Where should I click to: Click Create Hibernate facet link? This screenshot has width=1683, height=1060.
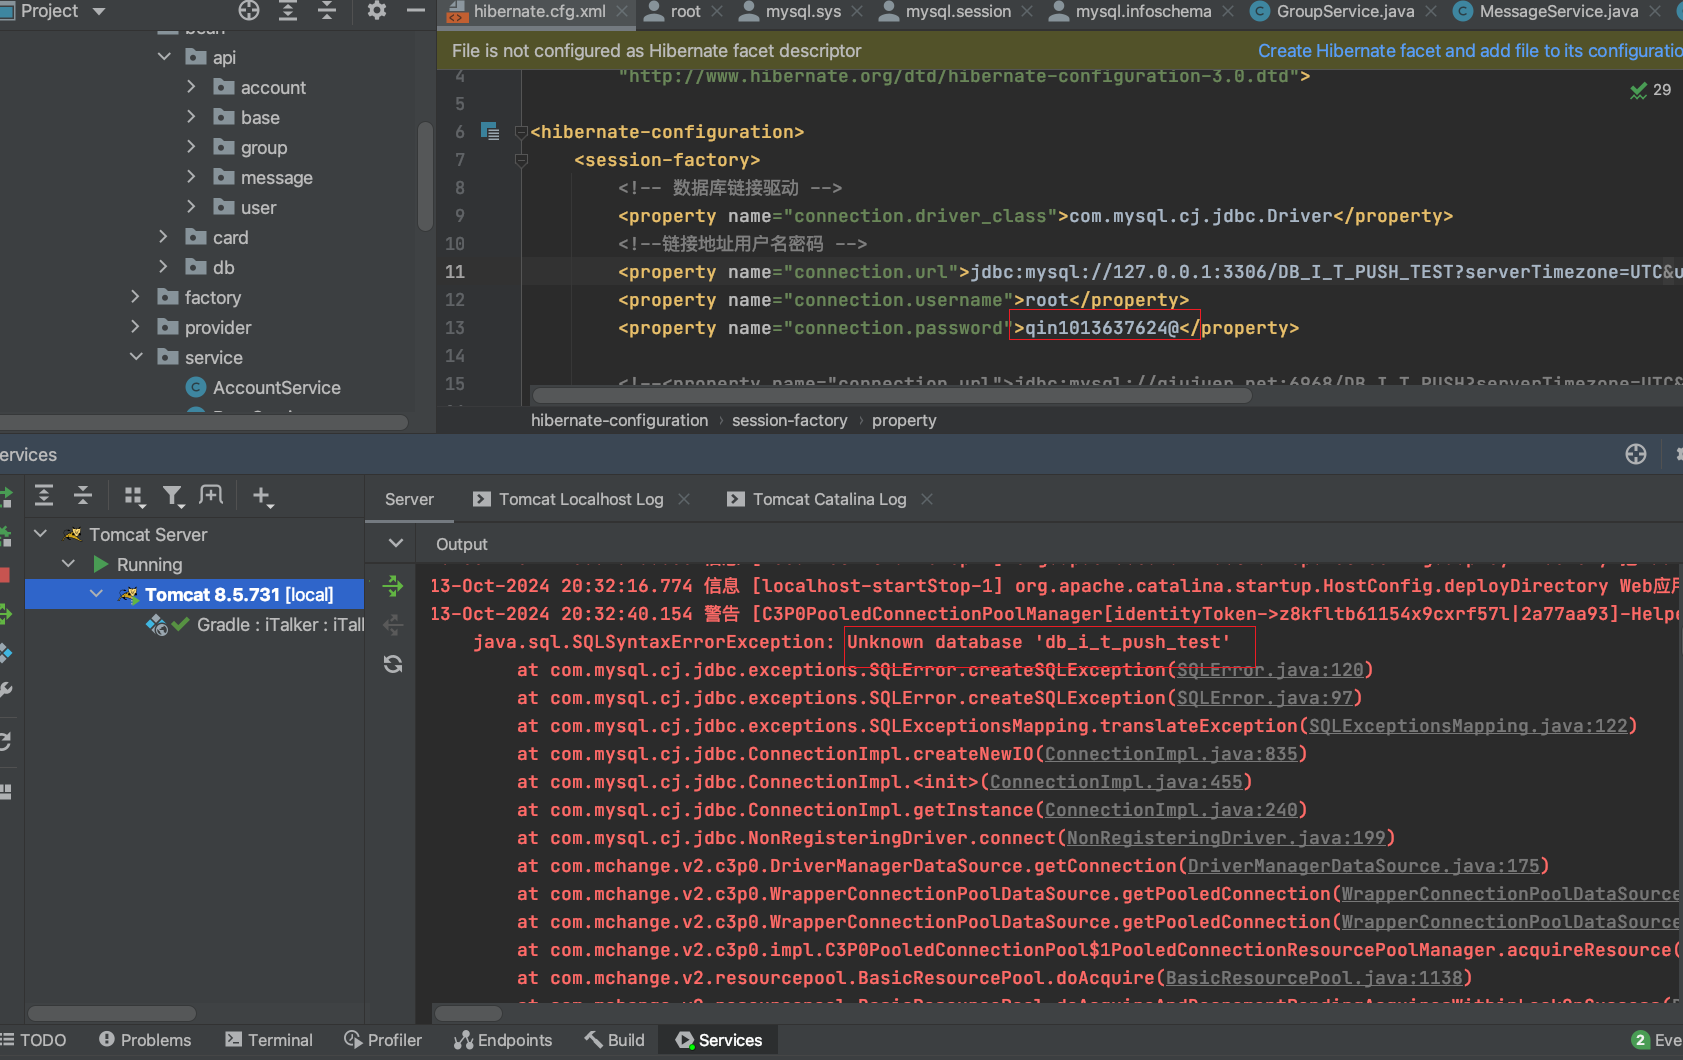click(1470, 51)
